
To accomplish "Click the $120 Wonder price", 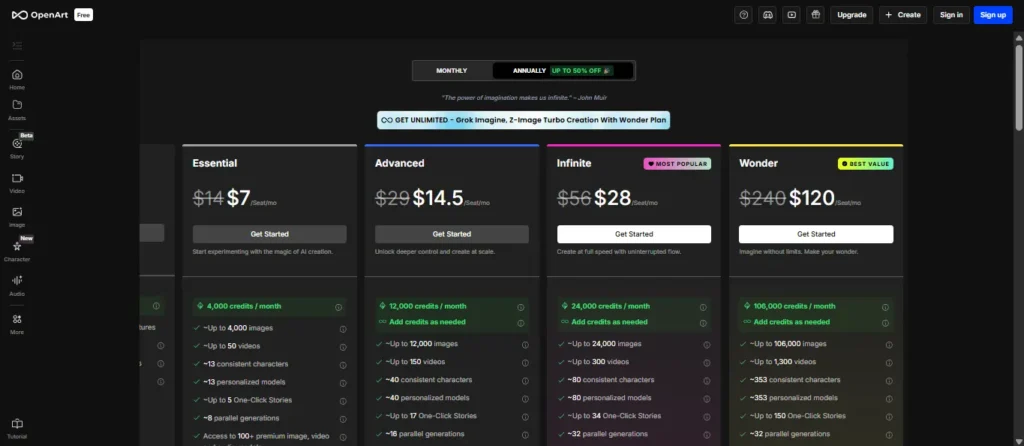I will 812,198.
